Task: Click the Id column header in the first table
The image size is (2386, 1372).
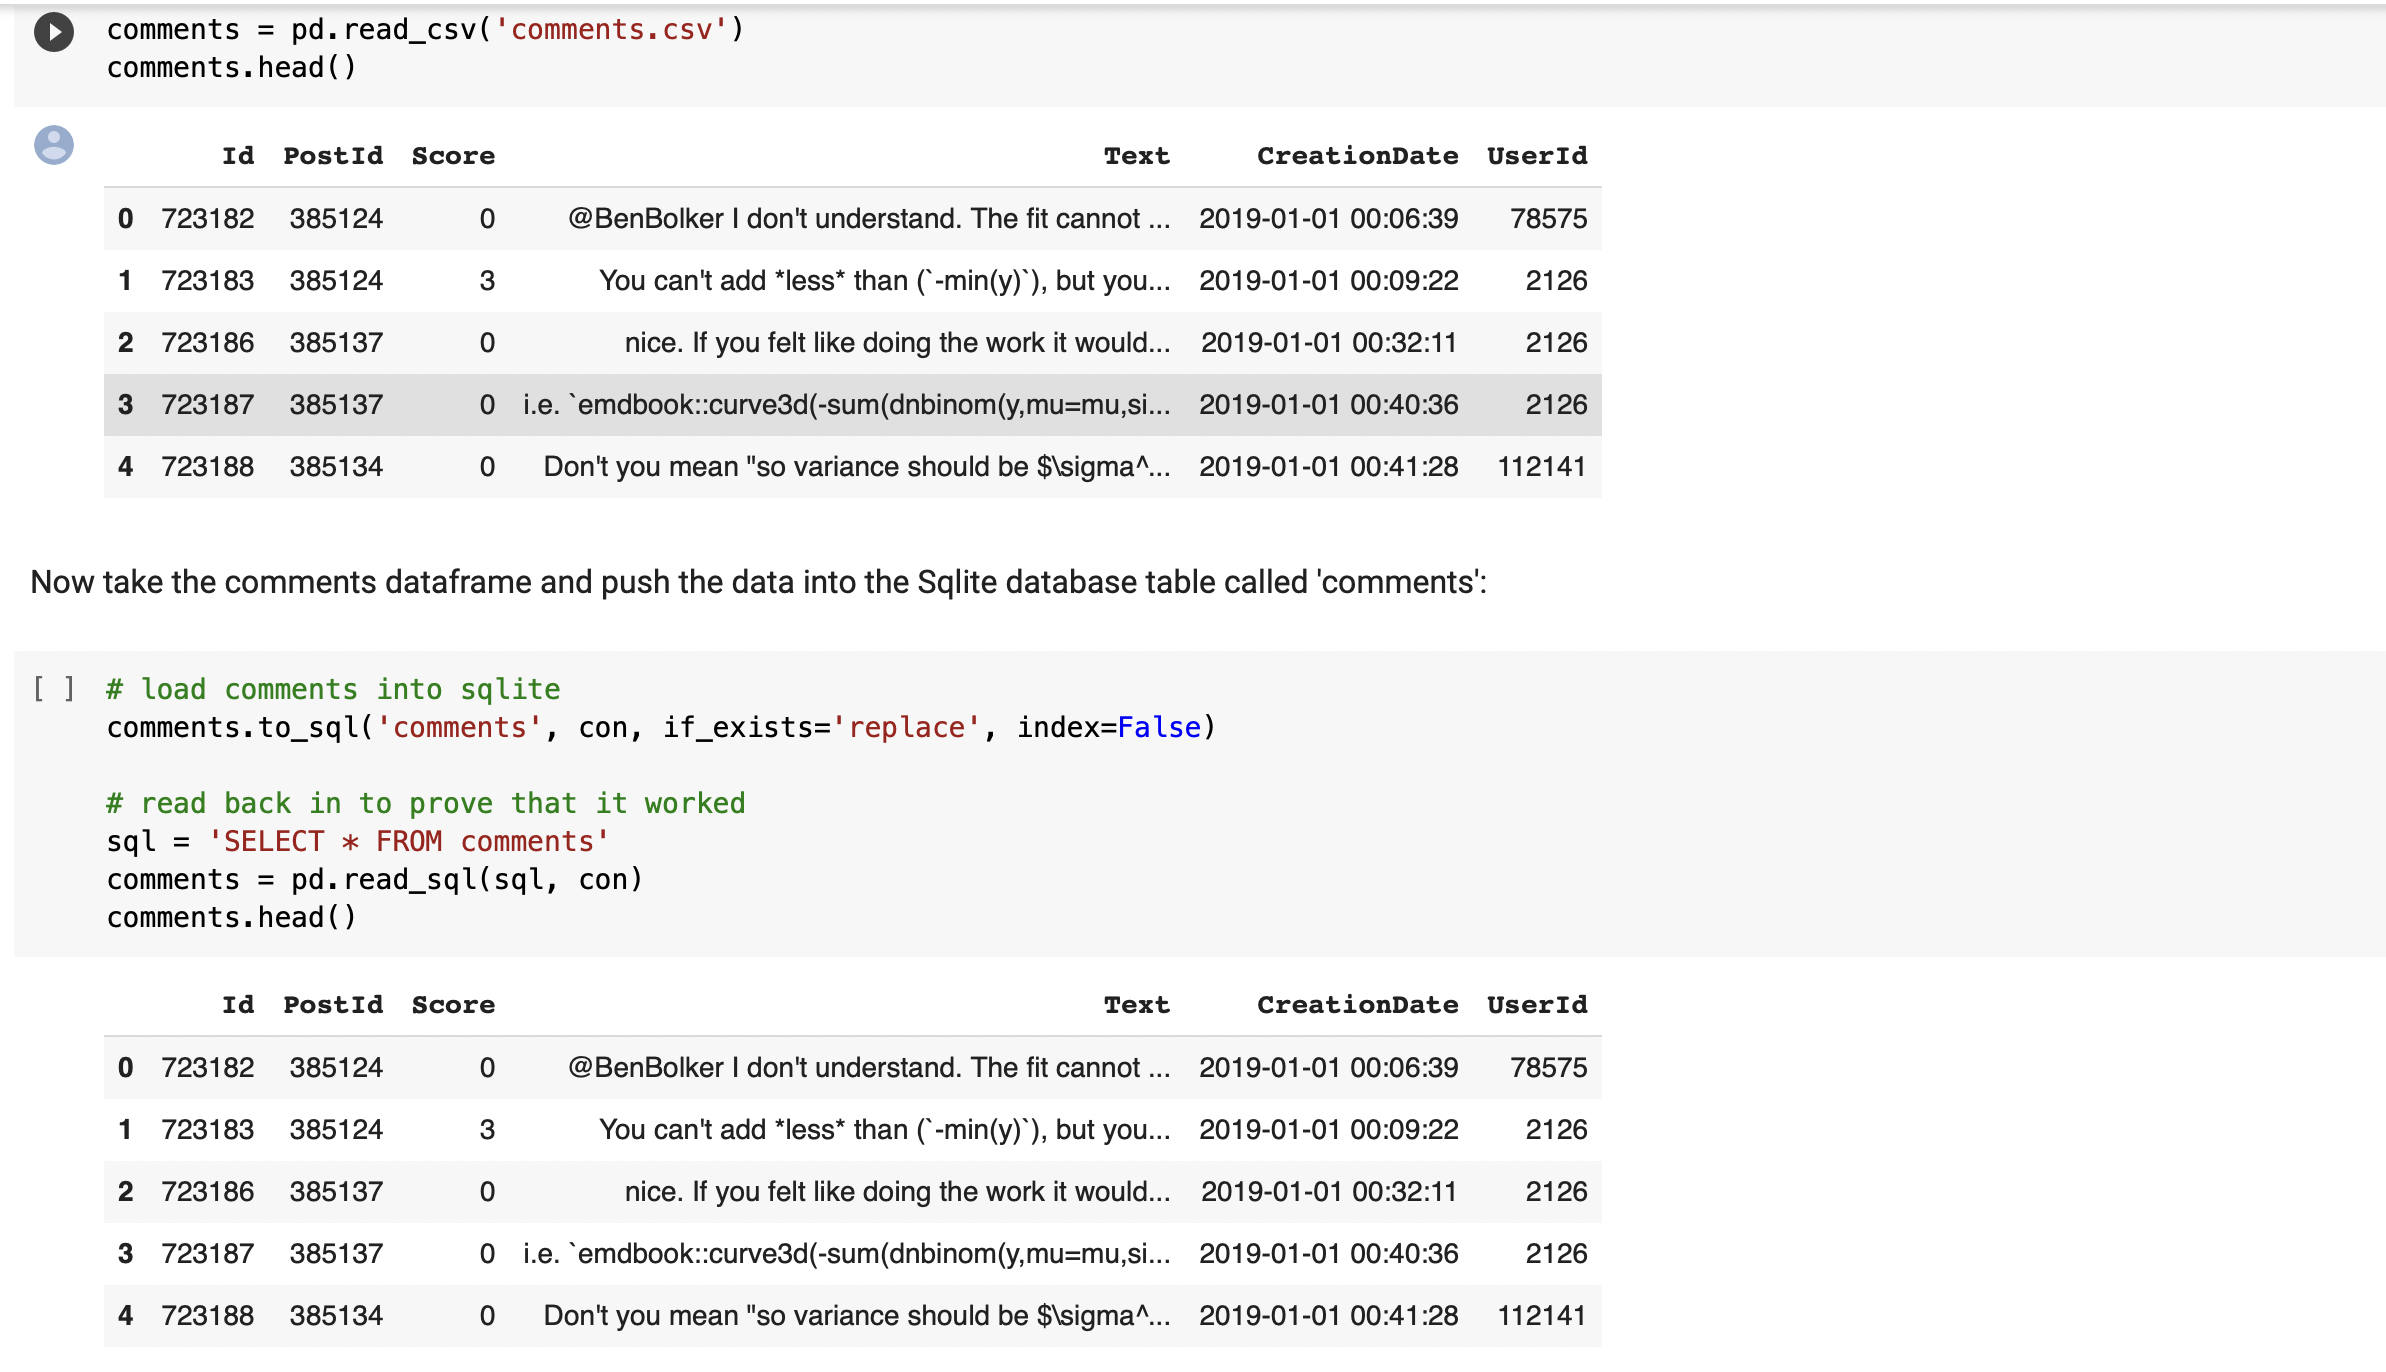Action: pyautogui.click(x=237, y=155)
